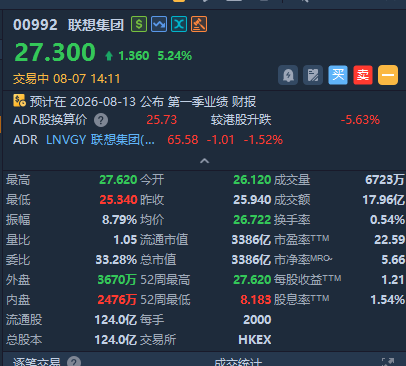Open the LNVGY ADR link

(100, 140)
